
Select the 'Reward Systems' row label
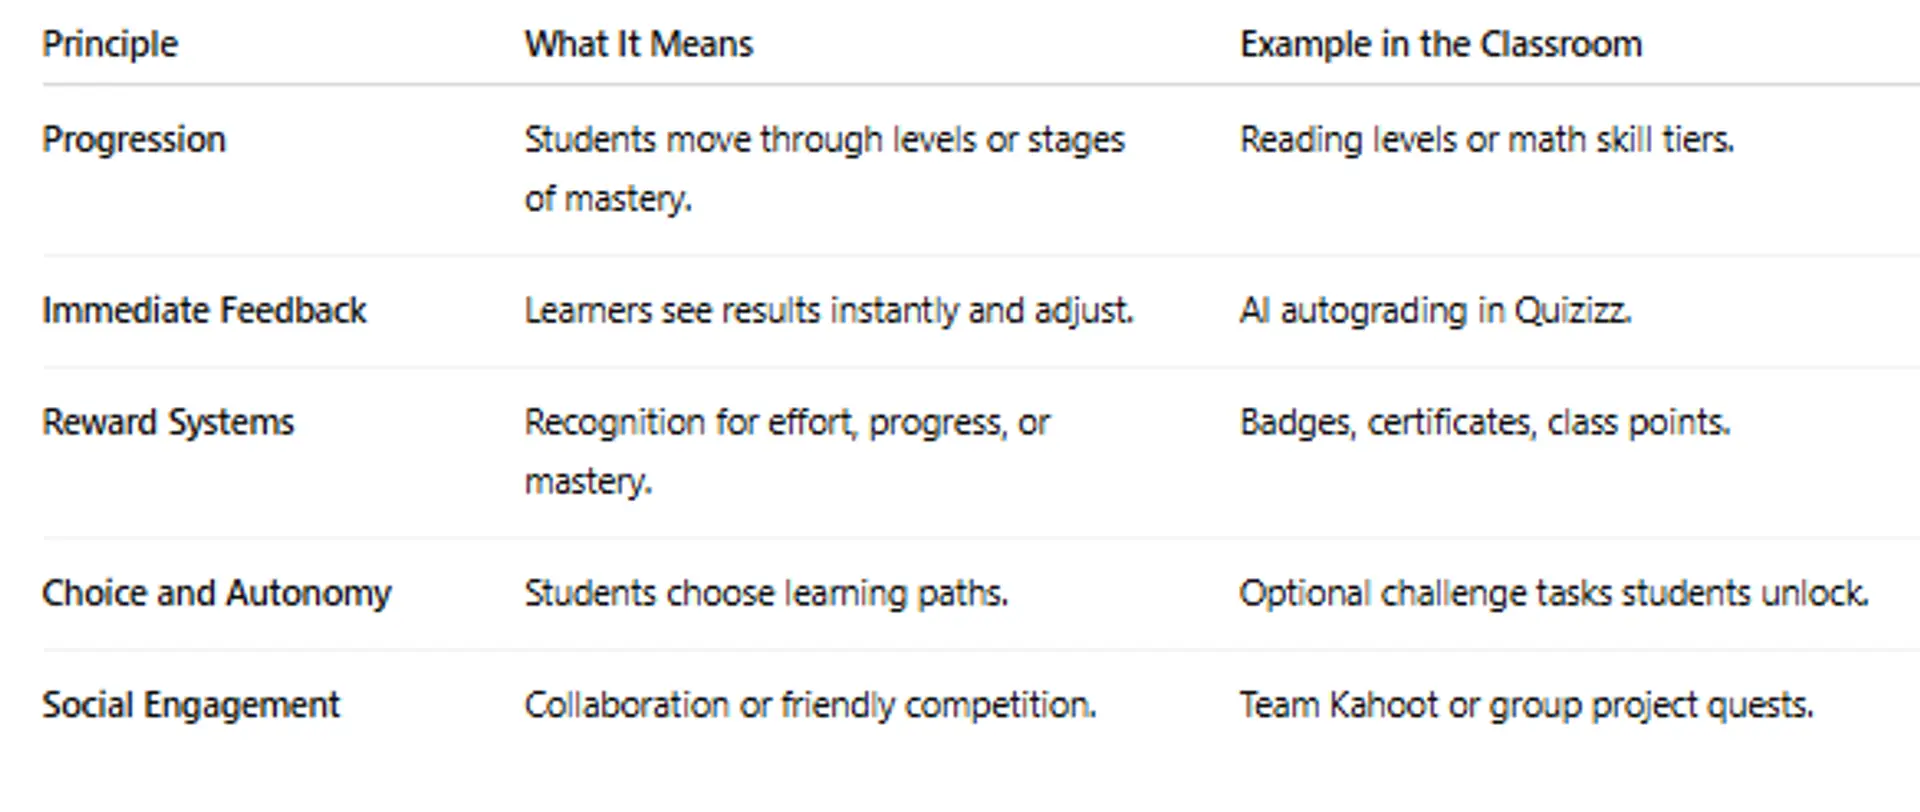[168, 422]
